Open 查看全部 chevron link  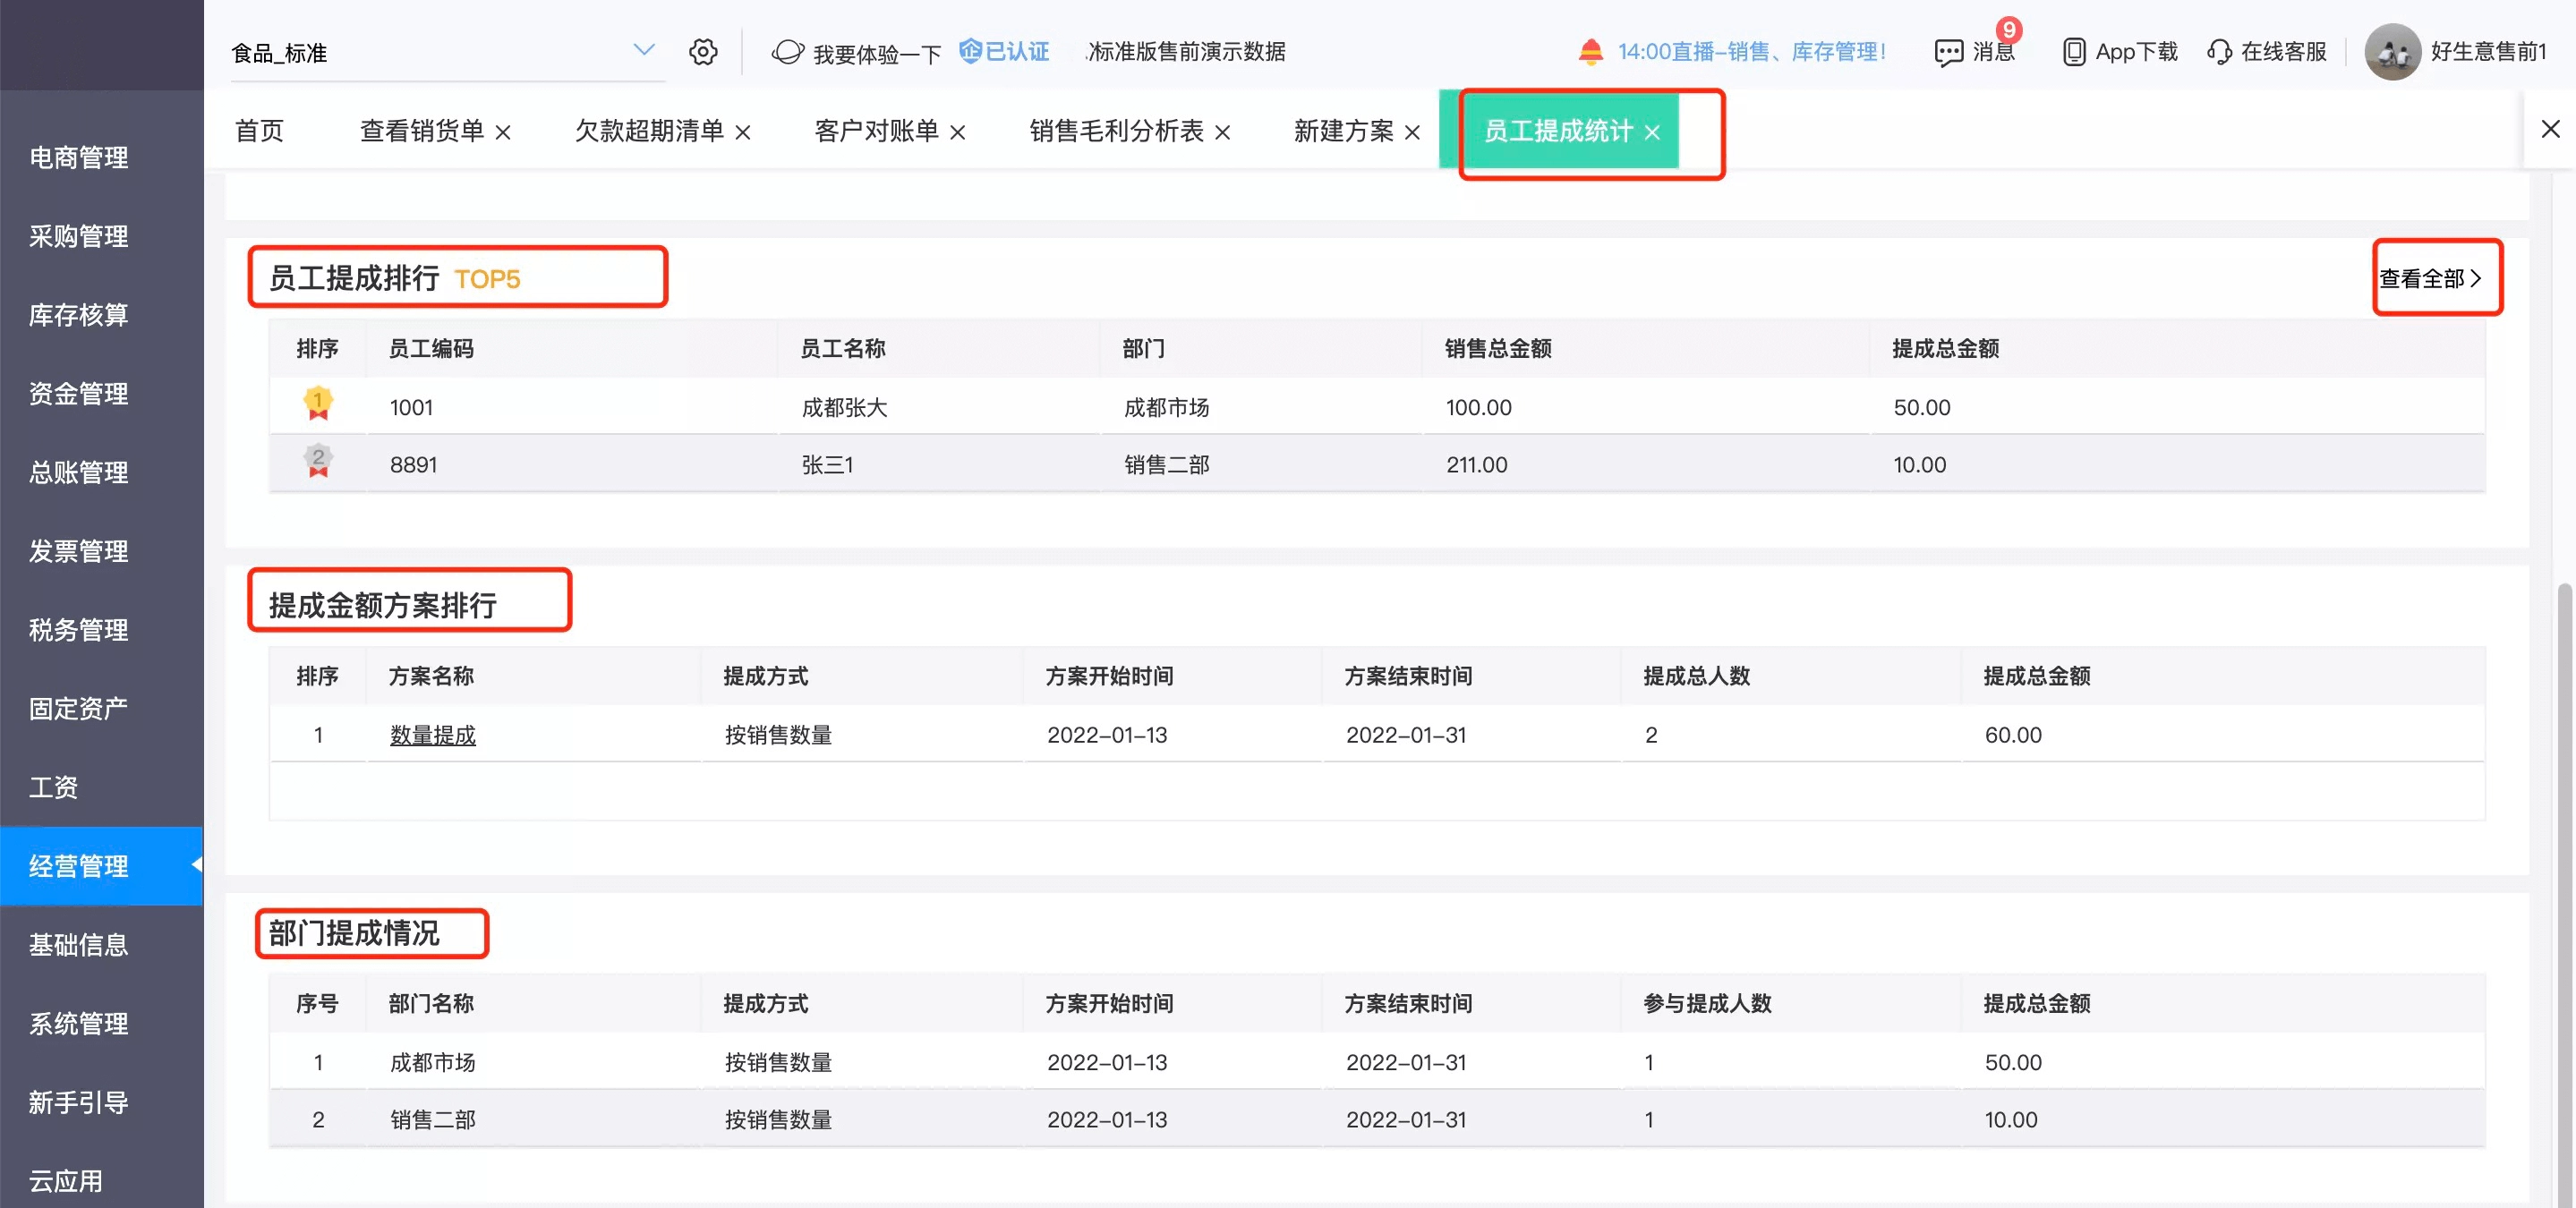pyautogui.click(x=2430, y=279)
